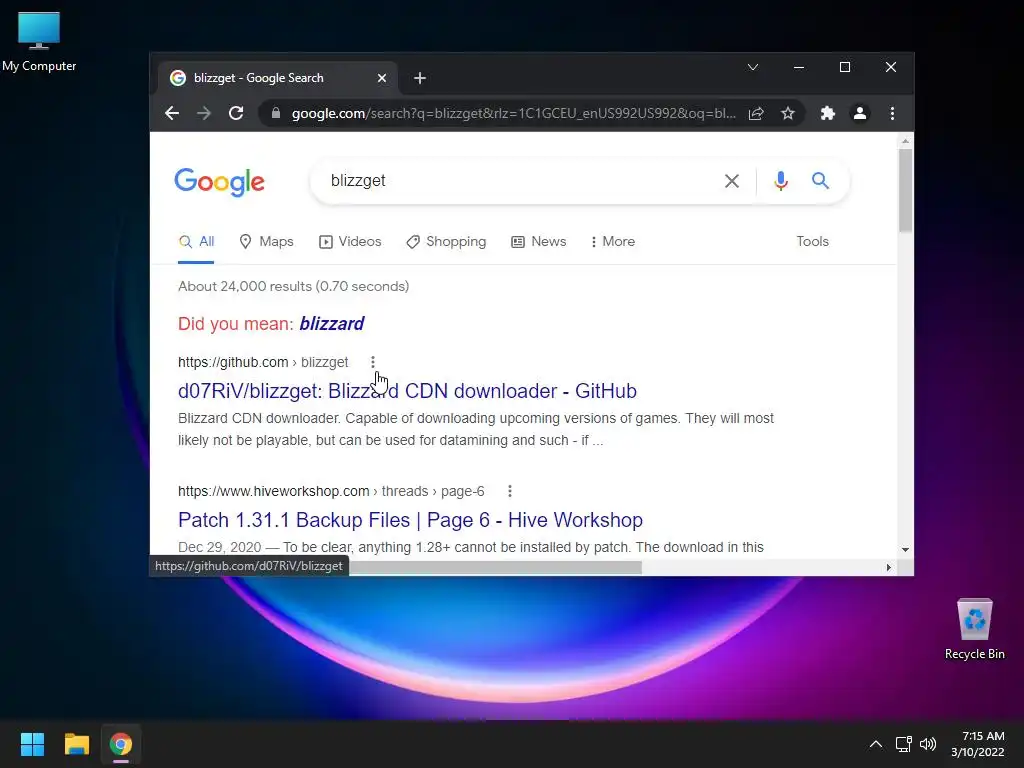The width and height of the screenshot is (1024, 768).
Task: Click the About 24,000 results text
Action: point(293,286)
